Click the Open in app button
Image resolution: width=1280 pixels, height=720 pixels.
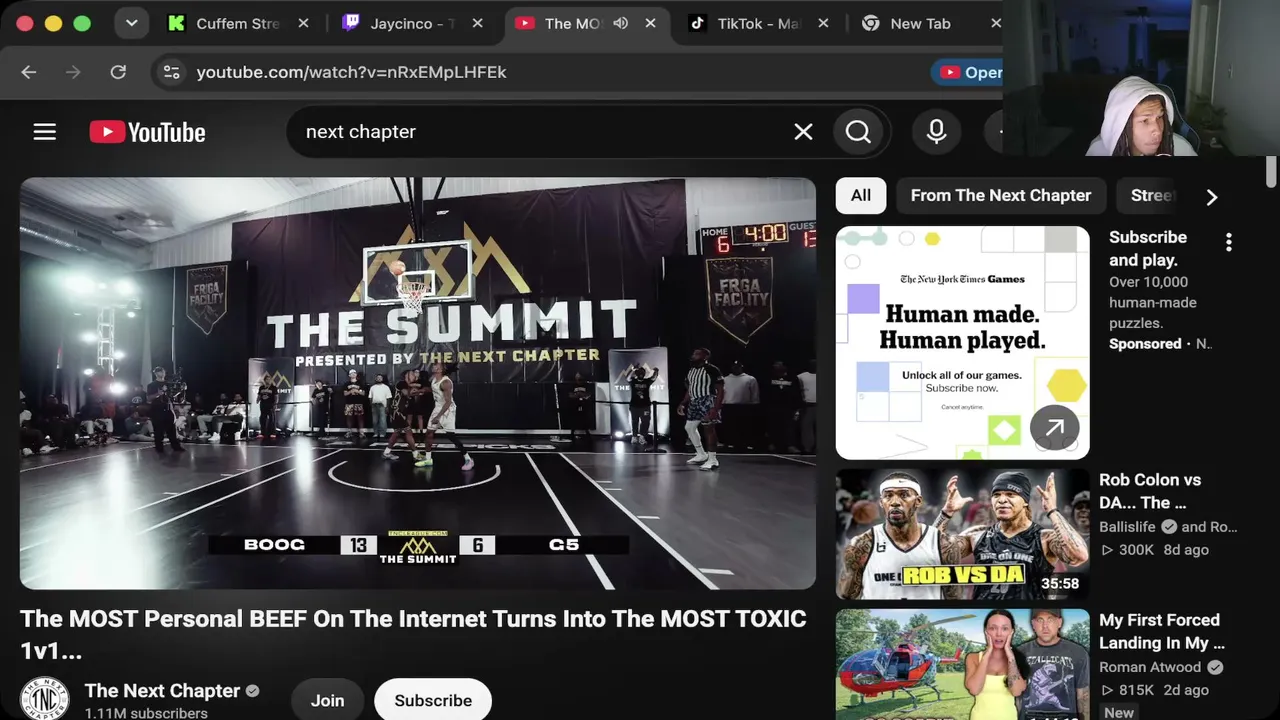[968, 72]
